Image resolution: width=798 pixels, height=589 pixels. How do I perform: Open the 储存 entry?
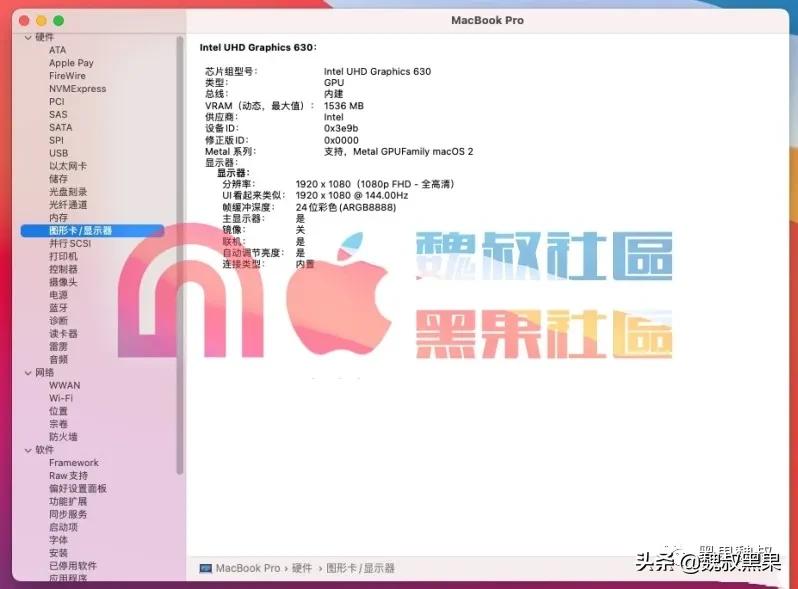(58, 179)
